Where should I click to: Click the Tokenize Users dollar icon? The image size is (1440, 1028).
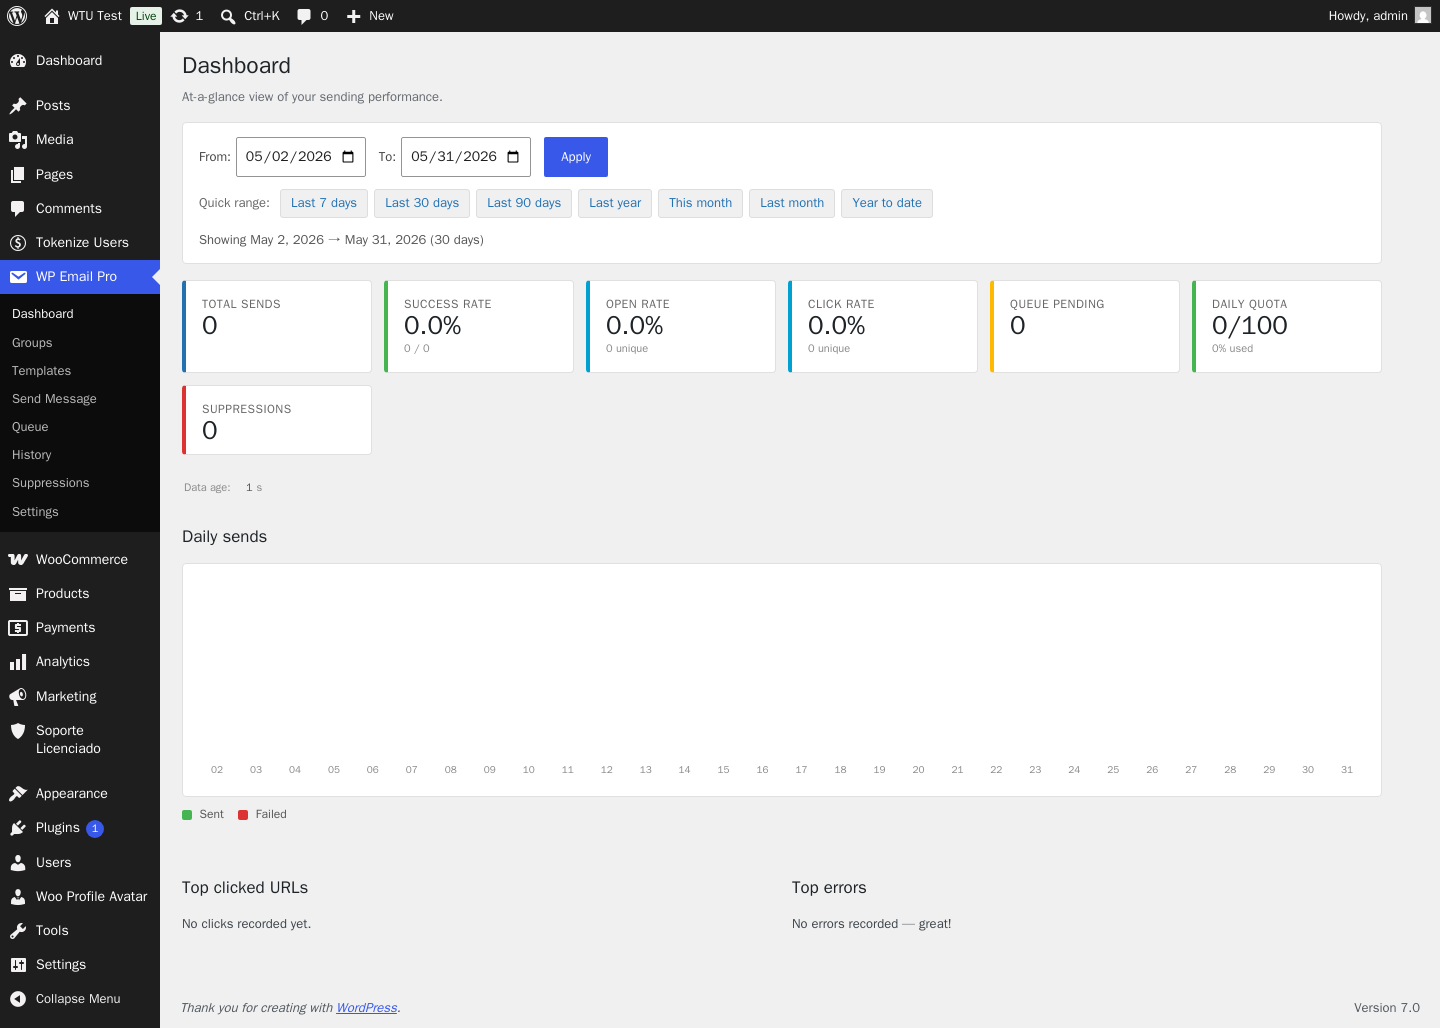(x=18, y=243)
